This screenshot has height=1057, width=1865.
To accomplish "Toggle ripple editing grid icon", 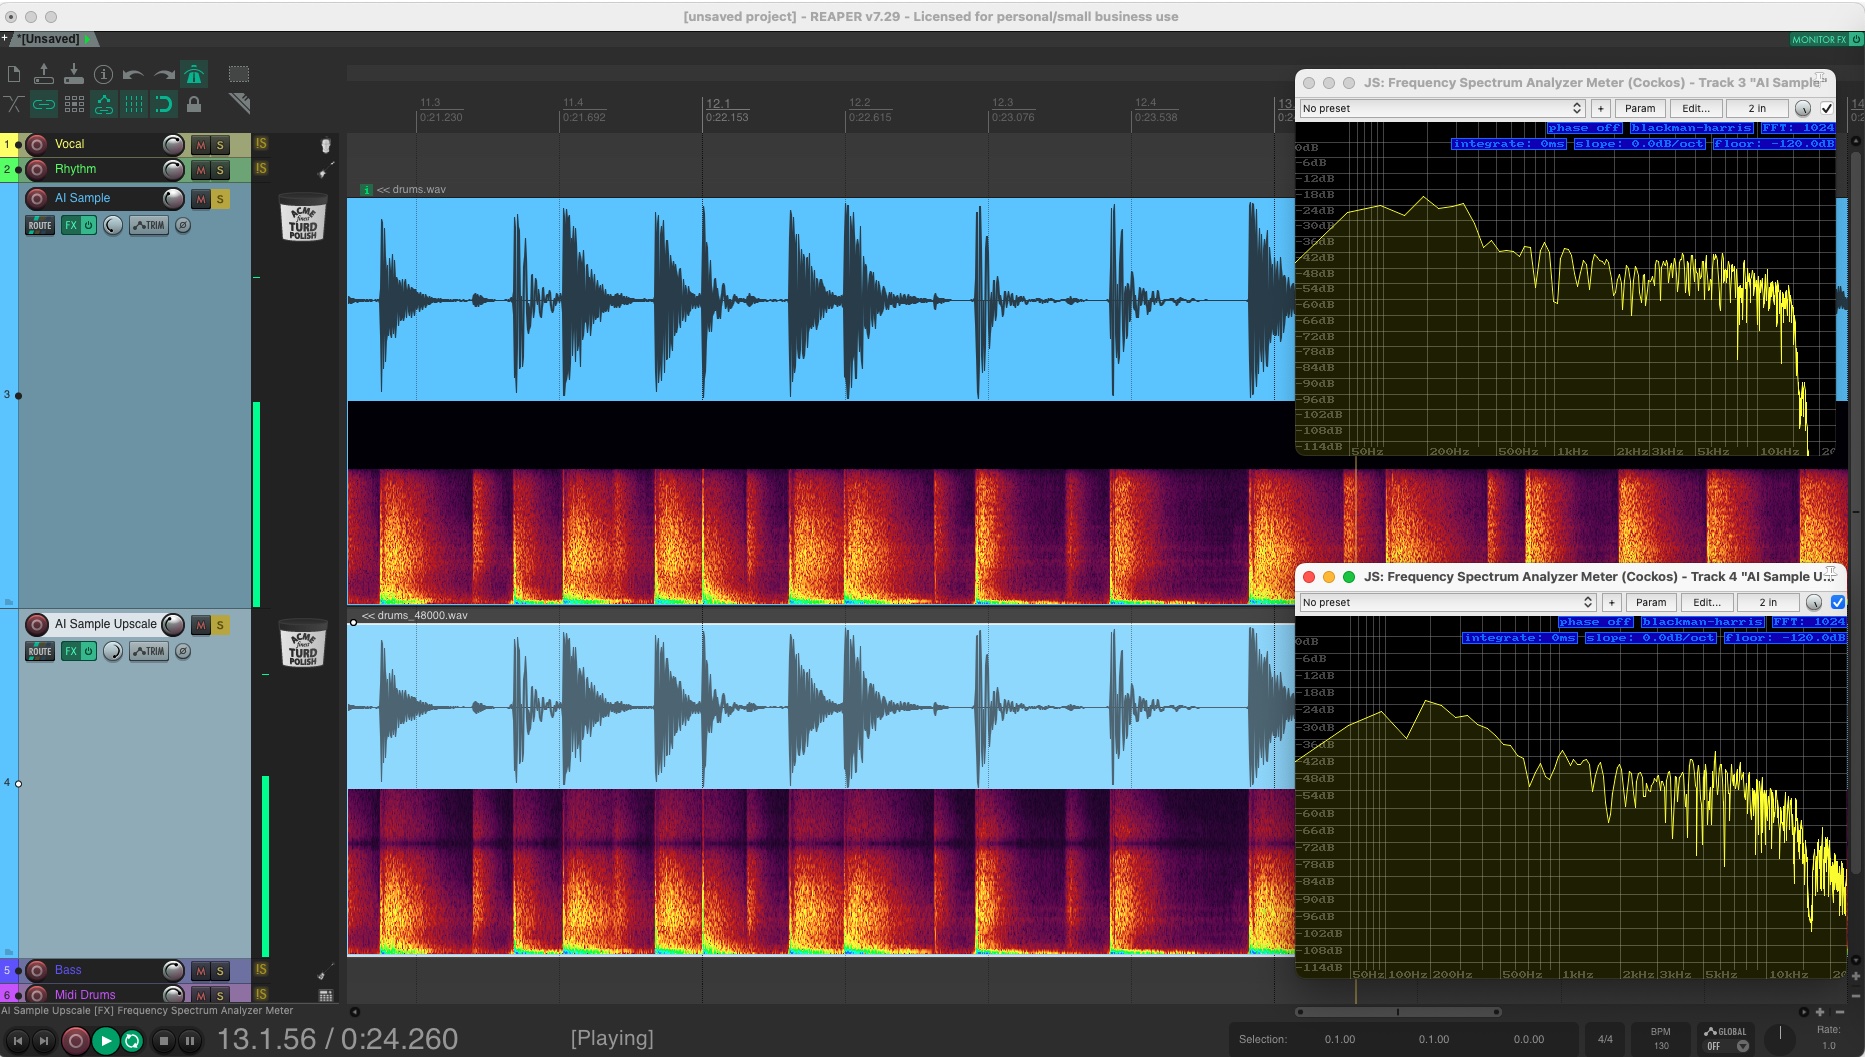I will coord(74,104).
